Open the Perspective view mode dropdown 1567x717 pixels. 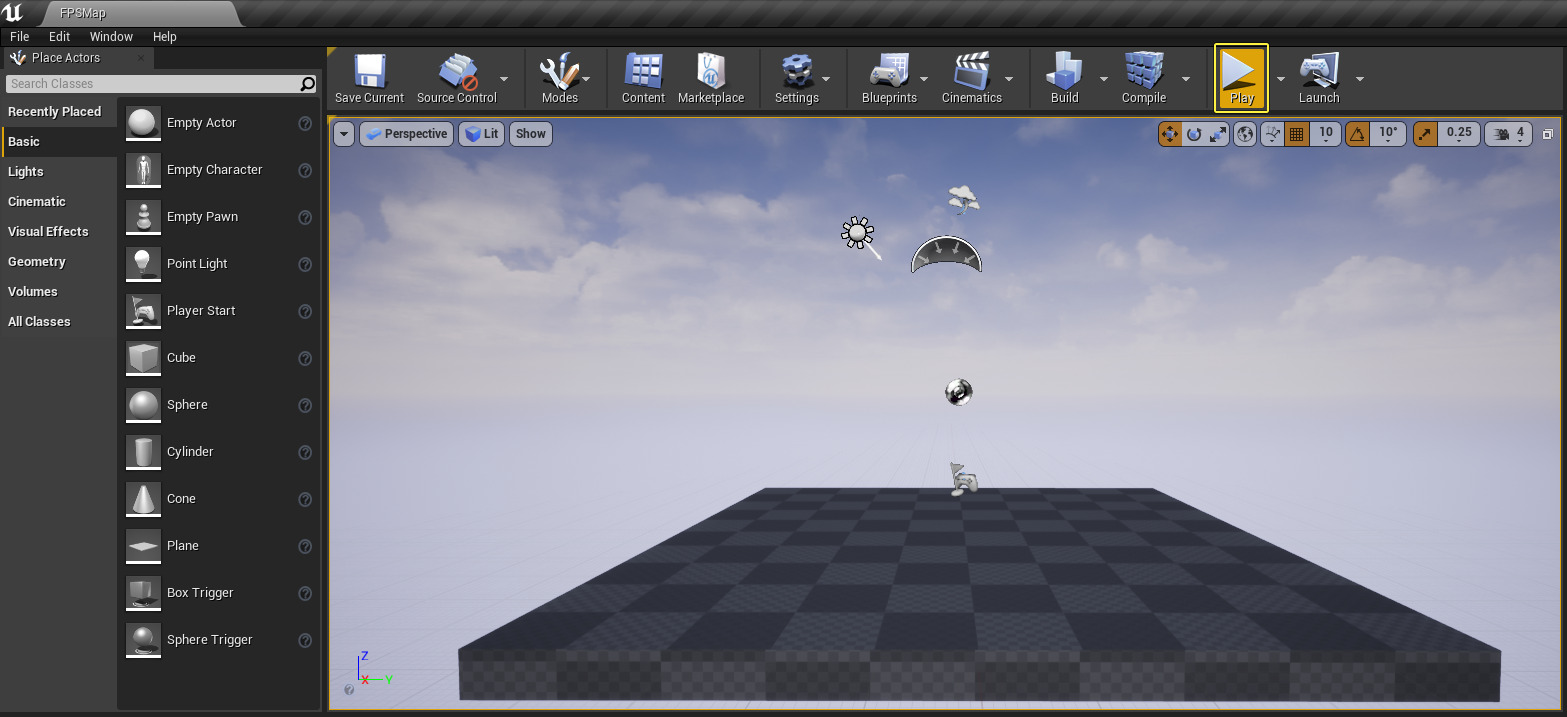[406, 133]
